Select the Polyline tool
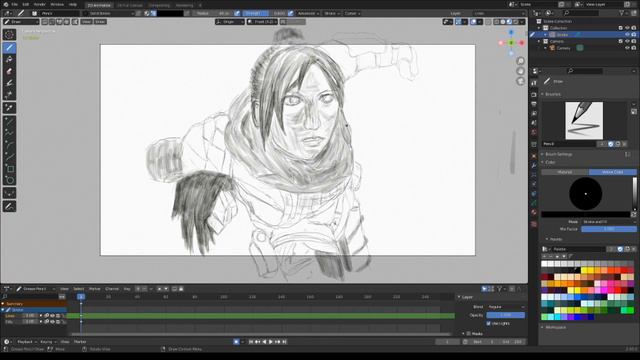The width and height of the screenshot is (640, 360). [9, 133]
